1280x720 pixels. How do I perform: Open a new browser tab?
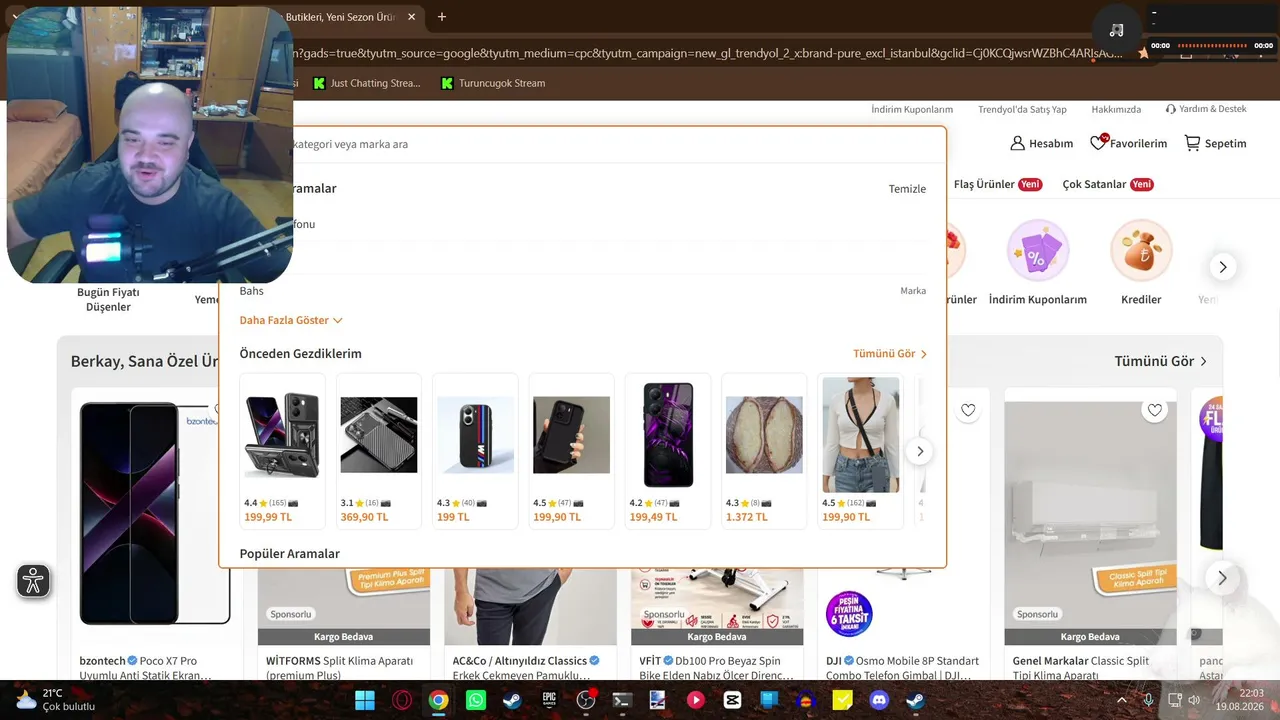point(442,17)
